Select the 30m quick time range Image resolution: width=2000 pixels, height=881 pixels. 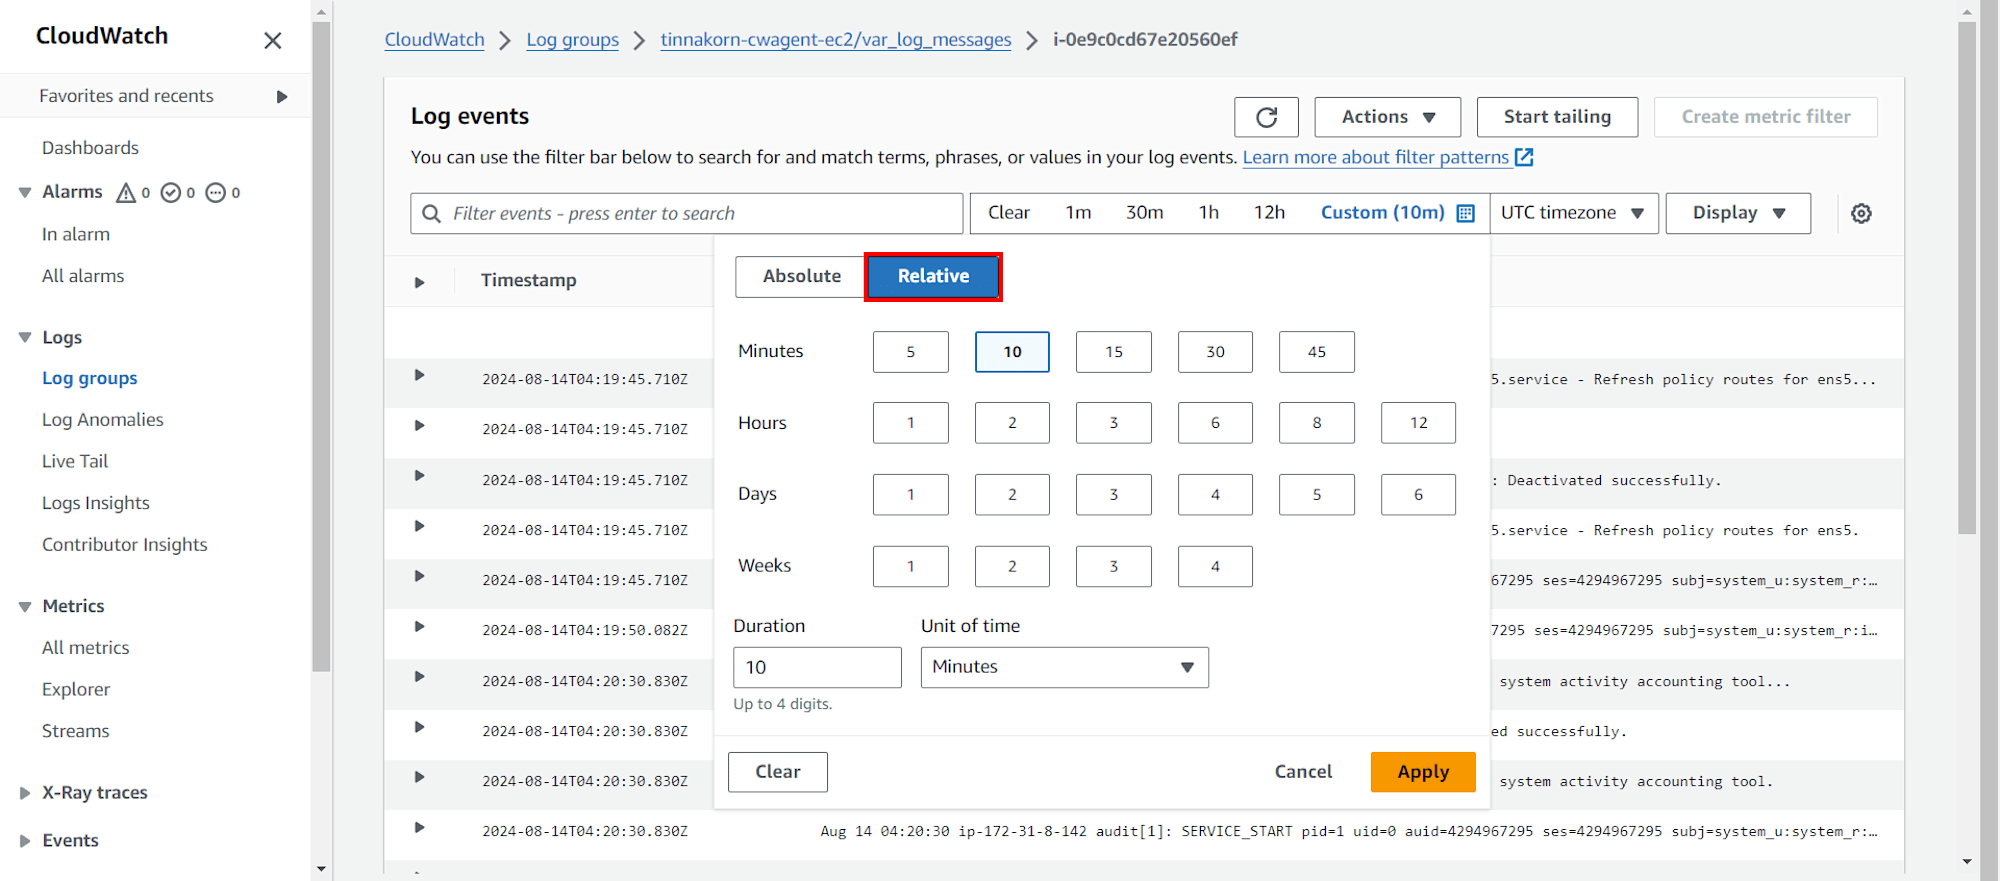(1145, 213)
